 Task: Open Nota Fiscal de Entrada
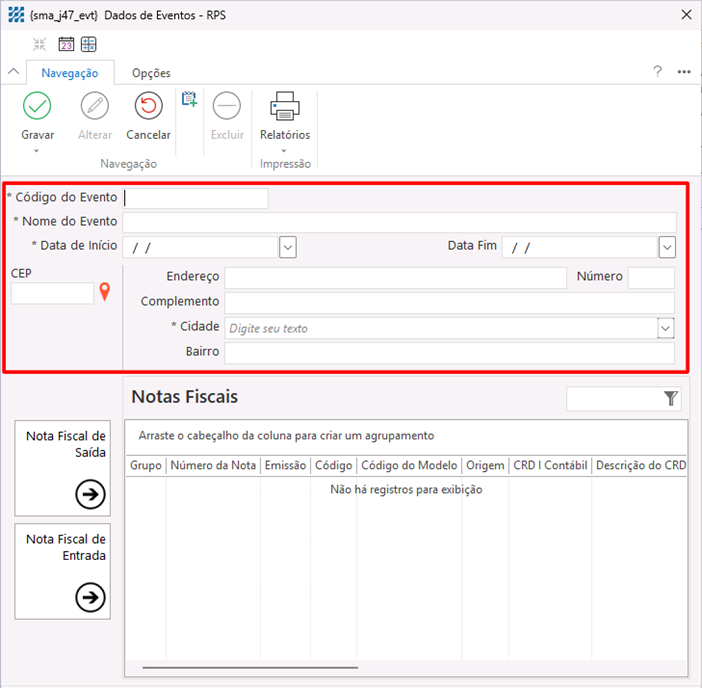coord(90,597)
